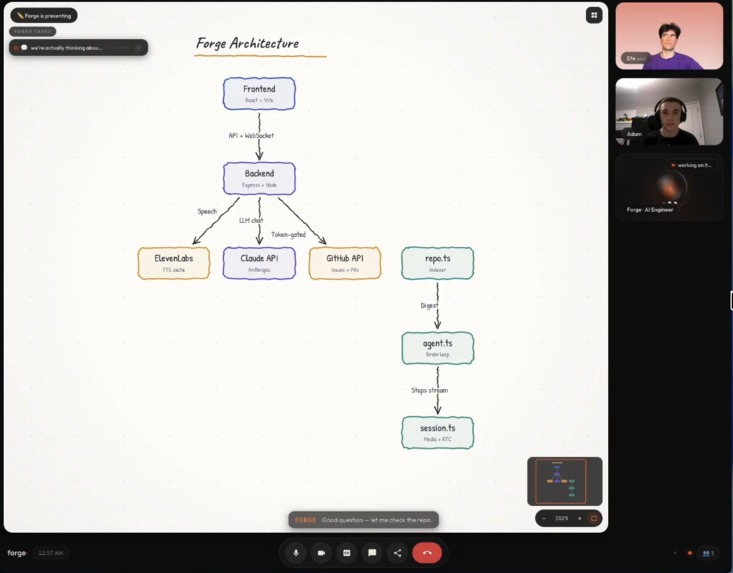Select Adam's video tile
Image resolution: width=733 pixels, height=573 pixels.
(669, 112)
